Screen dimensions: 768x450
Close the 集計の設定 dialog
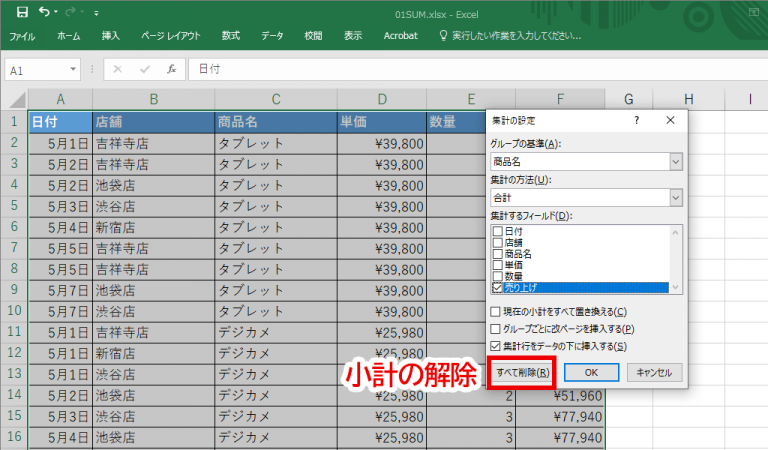(x=671, y=120)
